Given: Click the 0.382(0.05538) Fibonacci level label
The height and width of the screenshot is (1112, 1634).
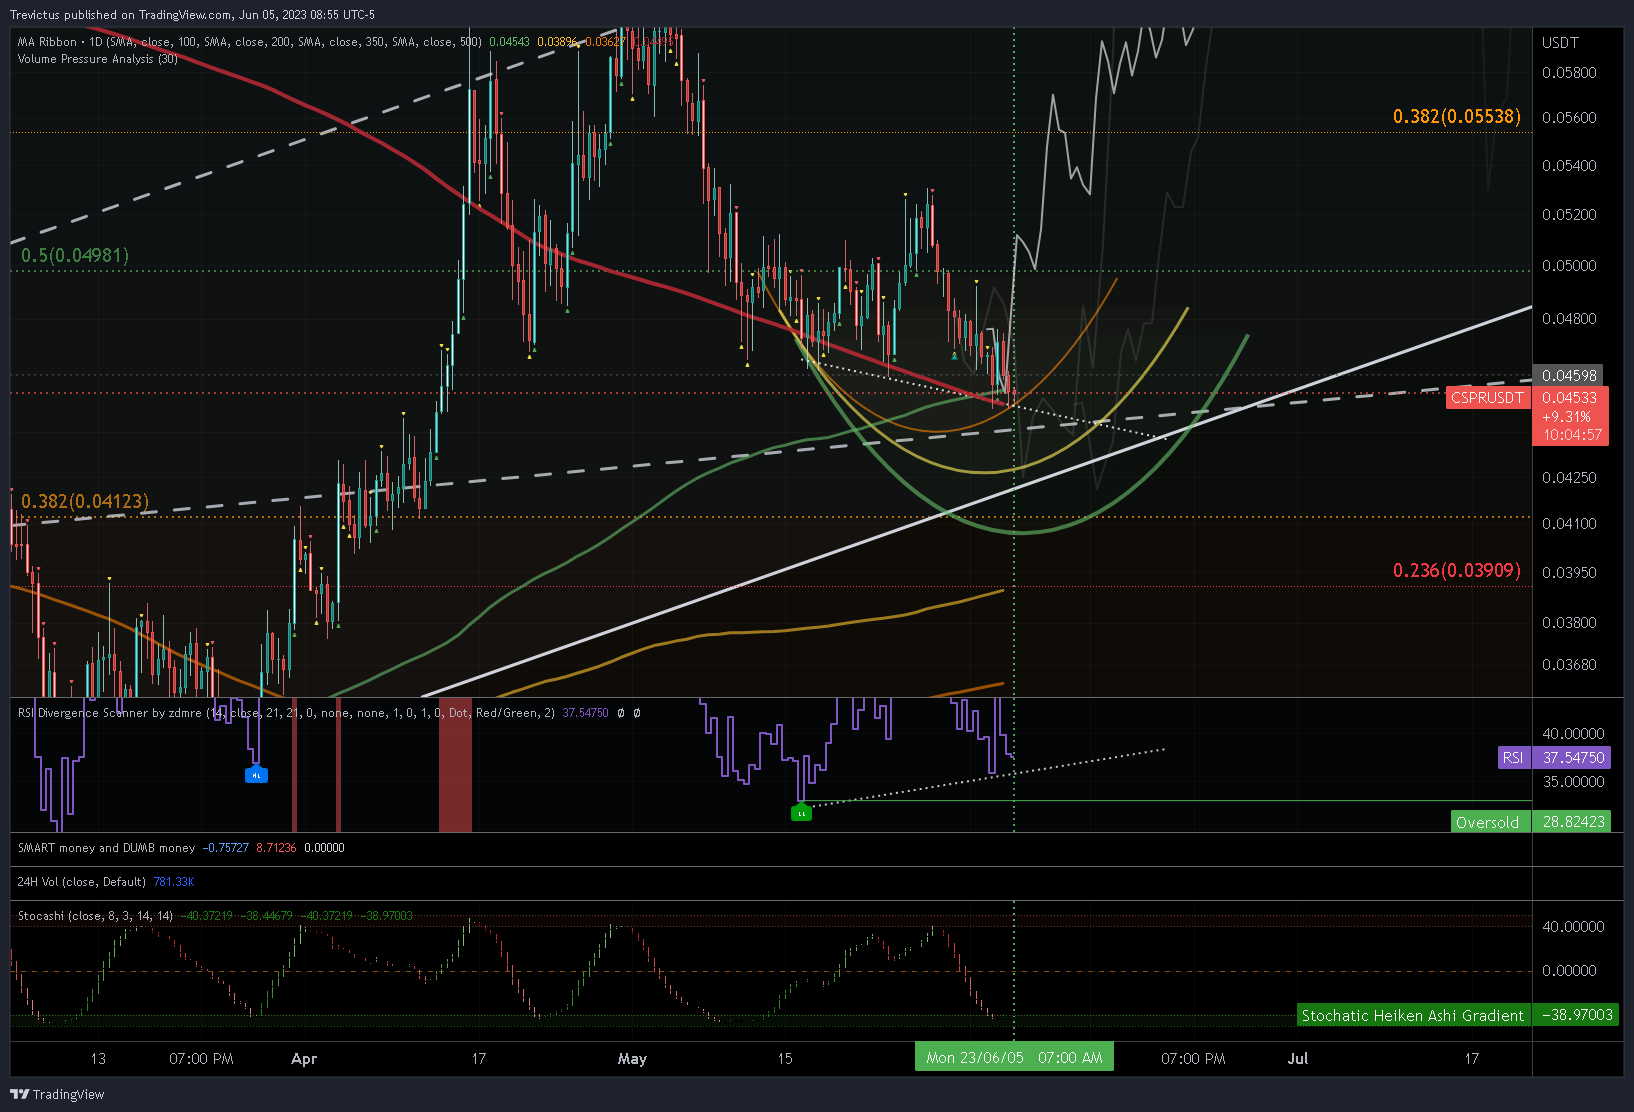Looking at the screenshot, I should point(1456,116).
